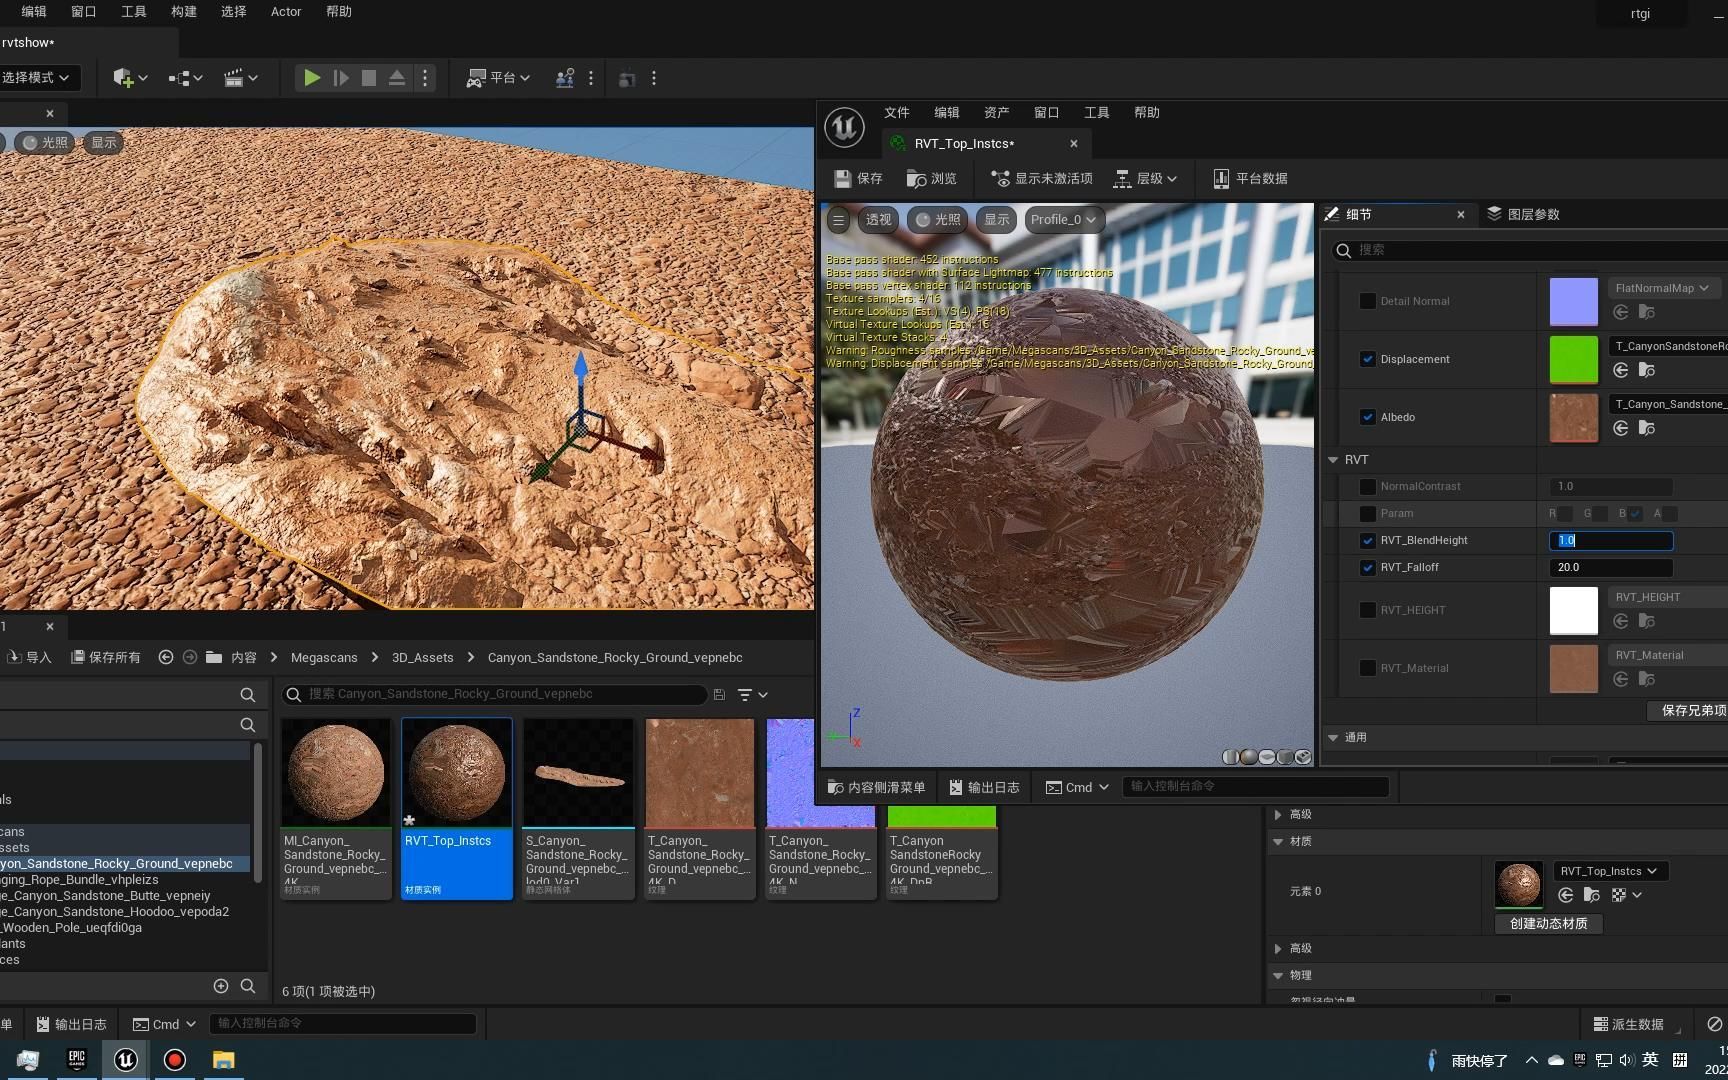Click Show Inactive items toolbar button
Screen dimensions: 1728x1080
pos(1041,179)
